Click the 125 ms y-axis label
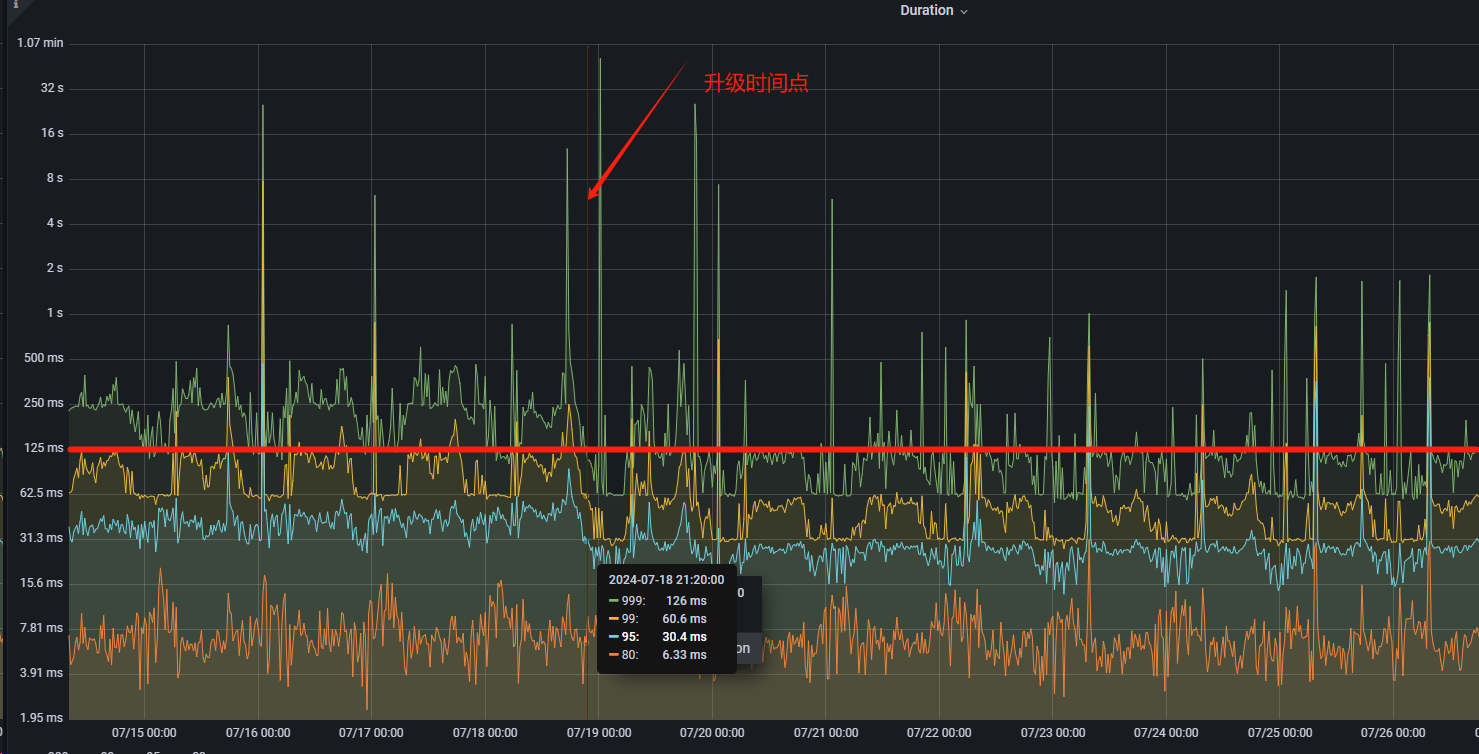 coord(43,448)
